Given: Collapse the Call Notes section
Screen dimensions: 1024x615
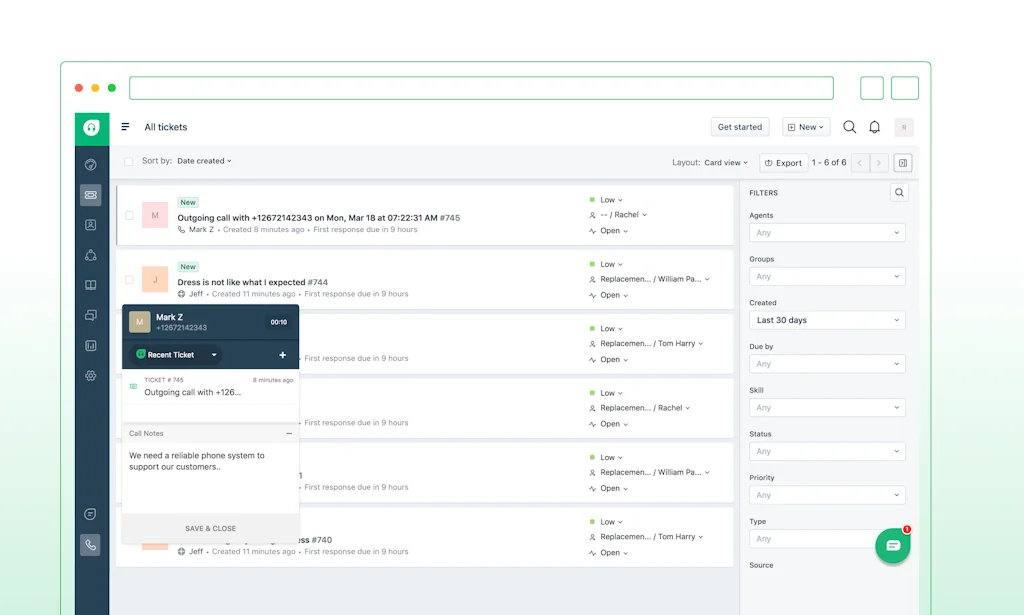Looking at the screenshot, I should click(289, 433).
